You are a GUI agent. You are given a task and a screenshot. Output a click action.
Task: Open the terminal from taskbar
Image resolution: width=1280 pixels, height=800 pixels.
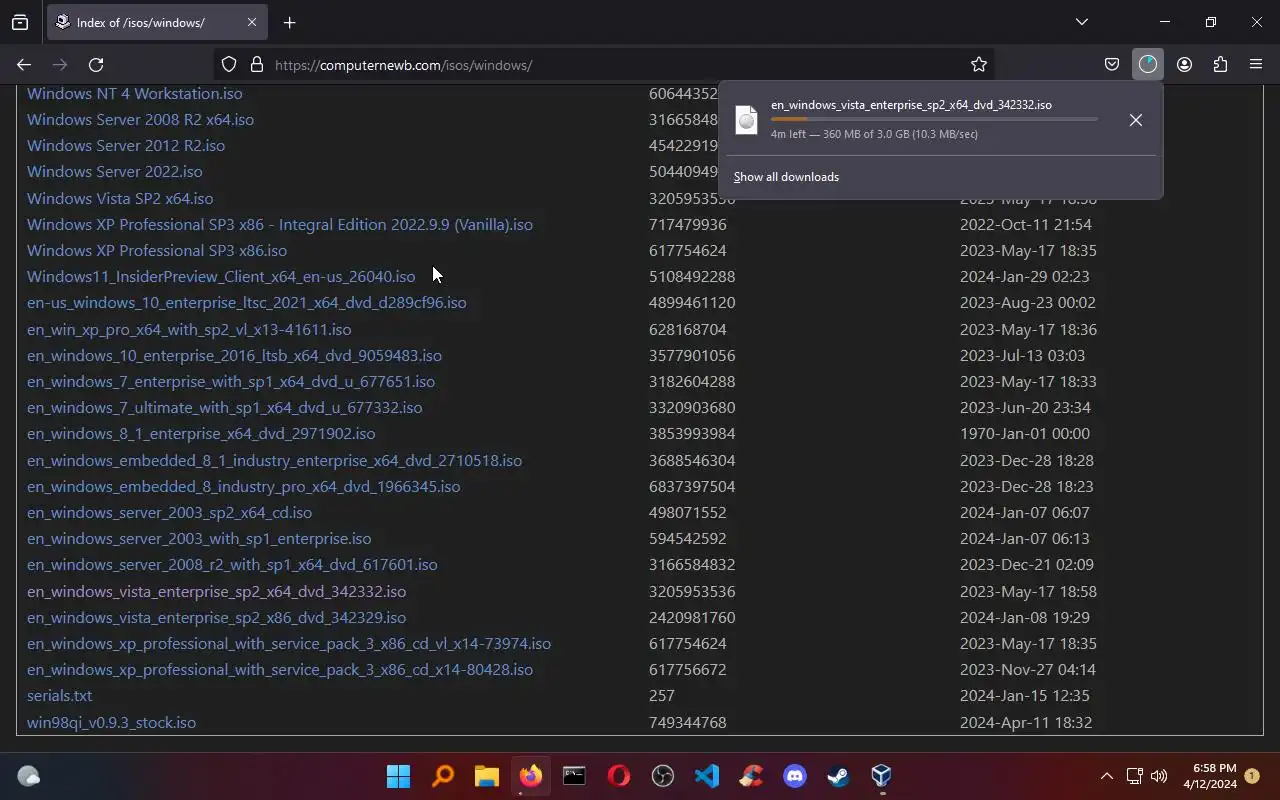tap(574, 776)
